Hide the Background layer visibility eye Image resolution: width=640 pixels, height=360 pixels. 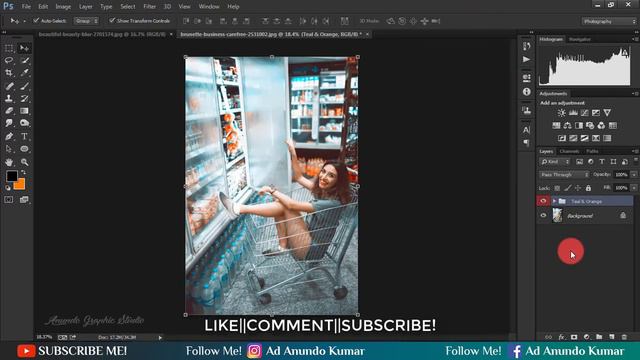pyautogui.click(x=543, y=216)
